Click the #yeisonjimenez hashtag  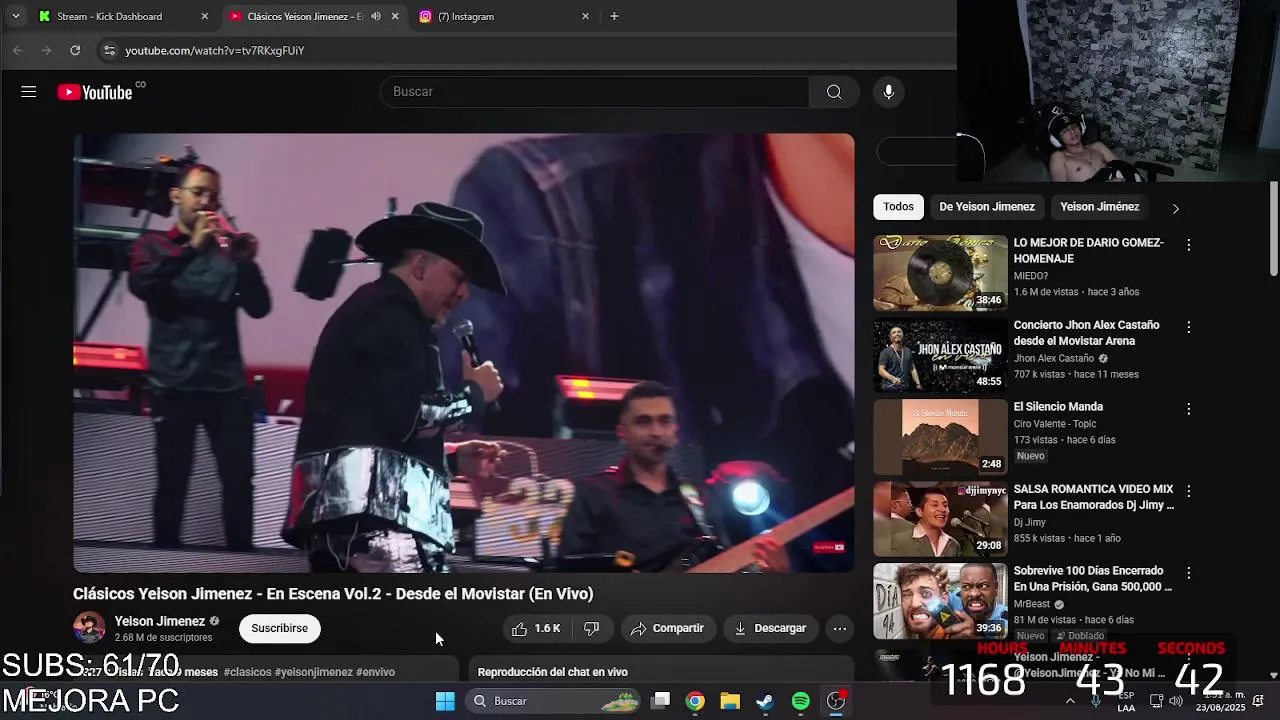coord(313,672)
